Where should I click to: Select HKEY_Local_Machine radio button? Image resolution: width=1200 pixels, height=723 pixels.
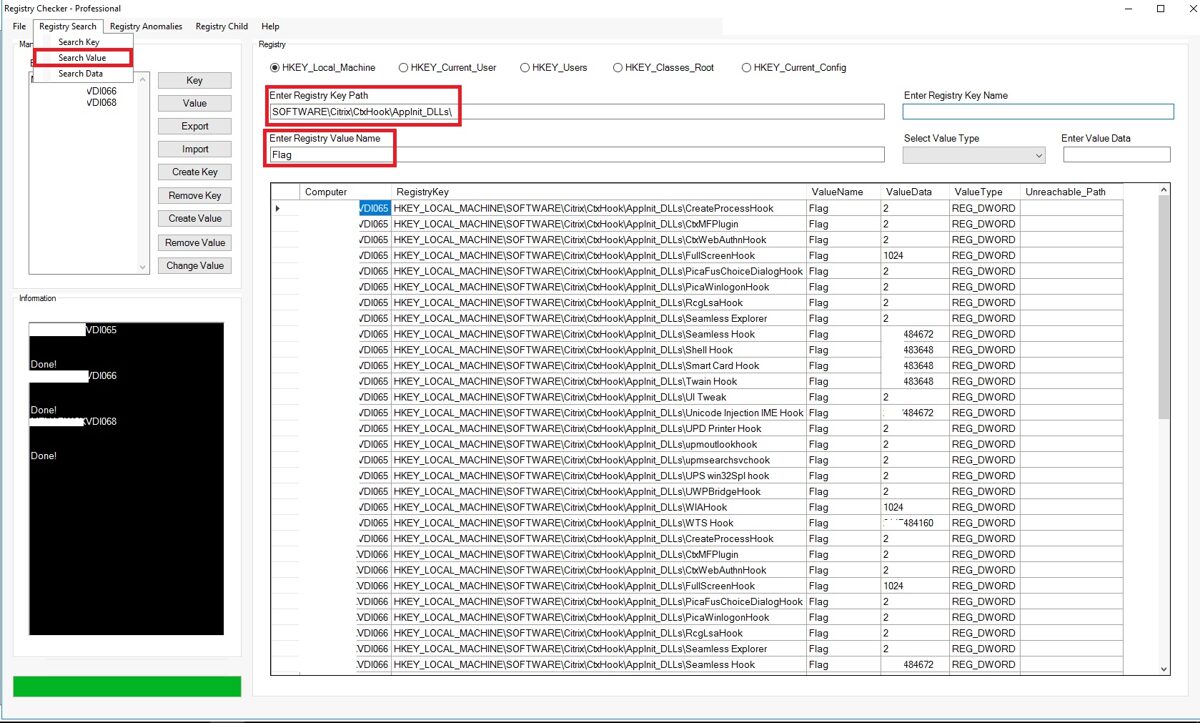coord(322,68)
